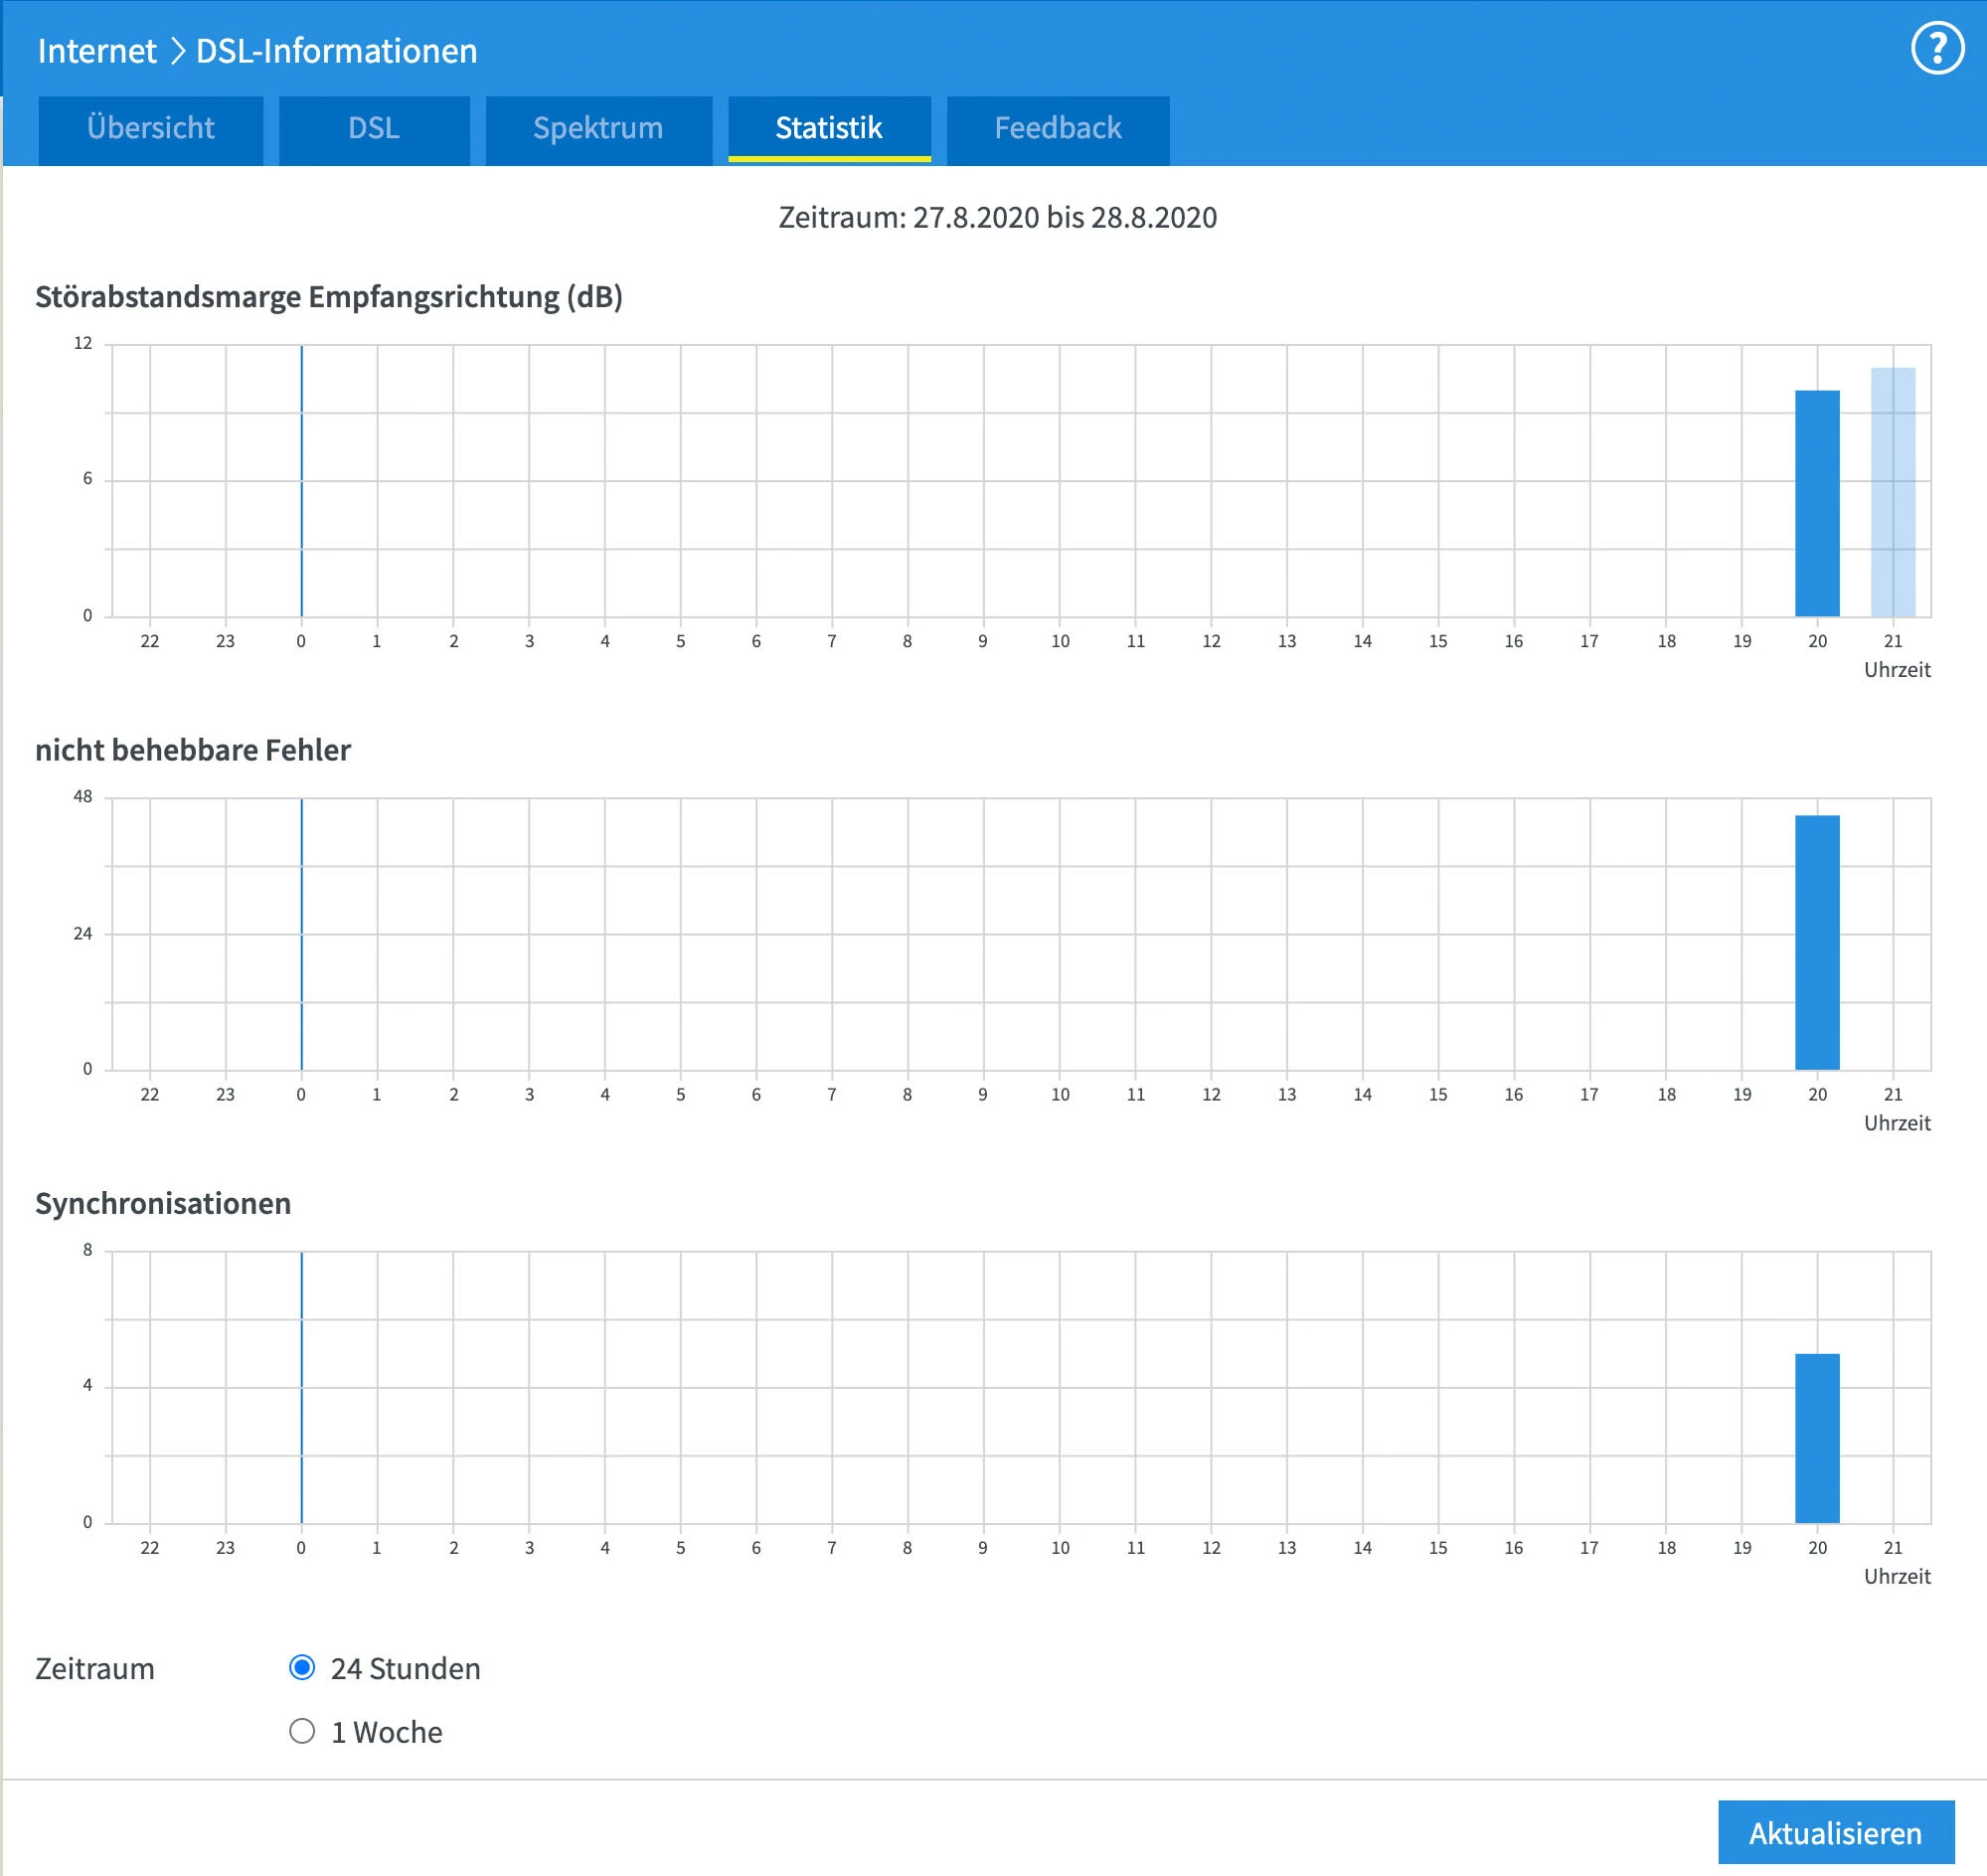This screenshot has width=1987, height=1876.
Task: Open the Übersicht tab
Action: [x=150, y=129]
